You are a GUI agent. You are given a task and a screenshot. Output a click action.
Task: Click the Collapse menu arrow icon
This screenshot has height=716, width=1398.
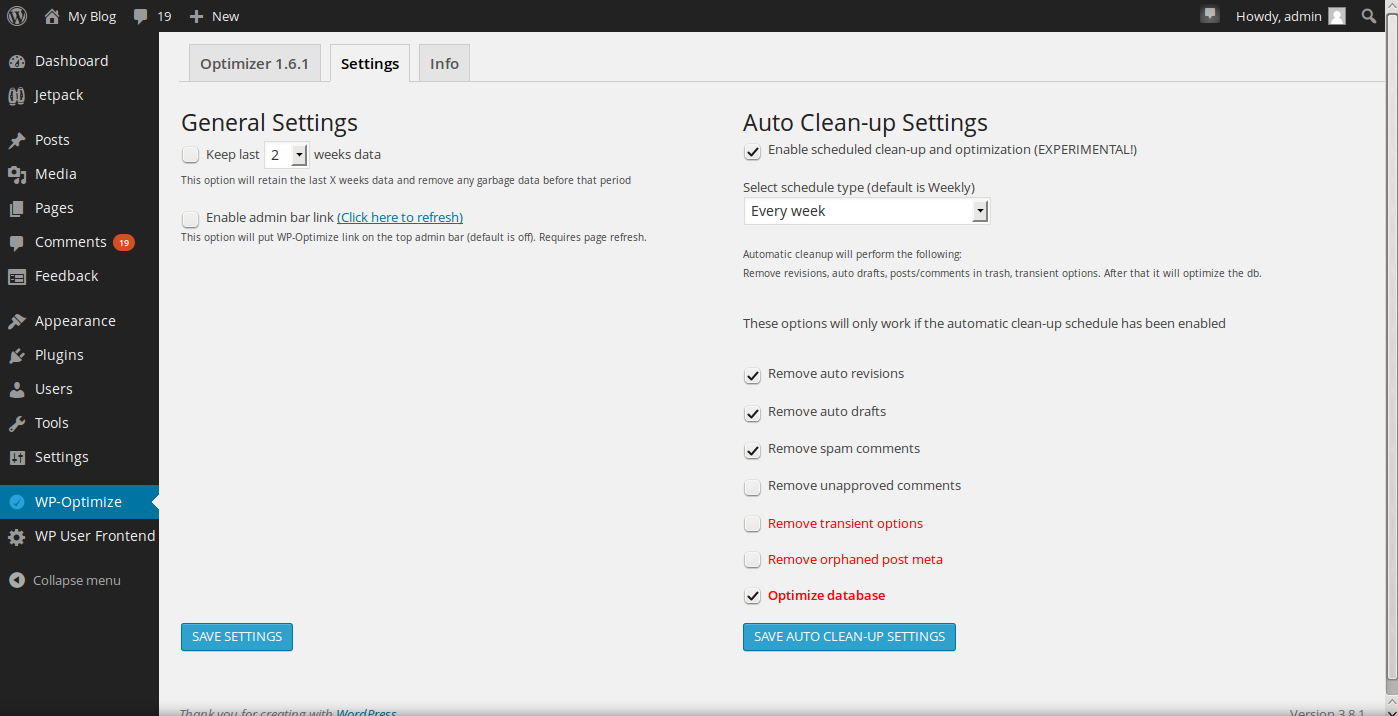tap(17, 581)
